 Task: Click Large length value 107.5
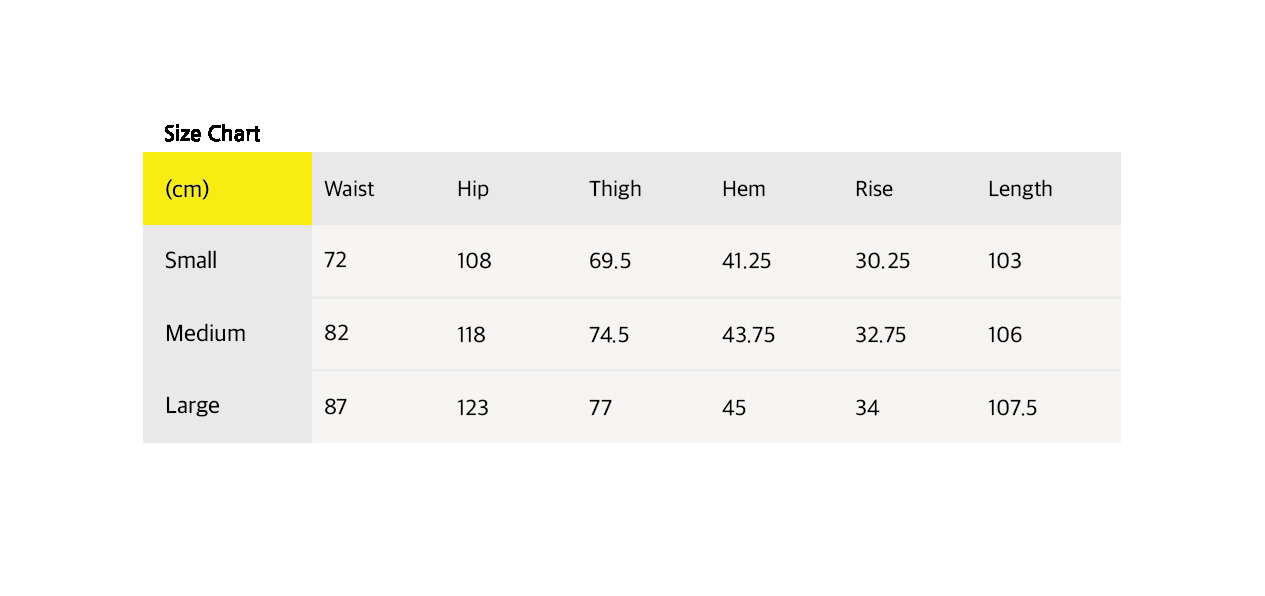[x=1012, y=408]
